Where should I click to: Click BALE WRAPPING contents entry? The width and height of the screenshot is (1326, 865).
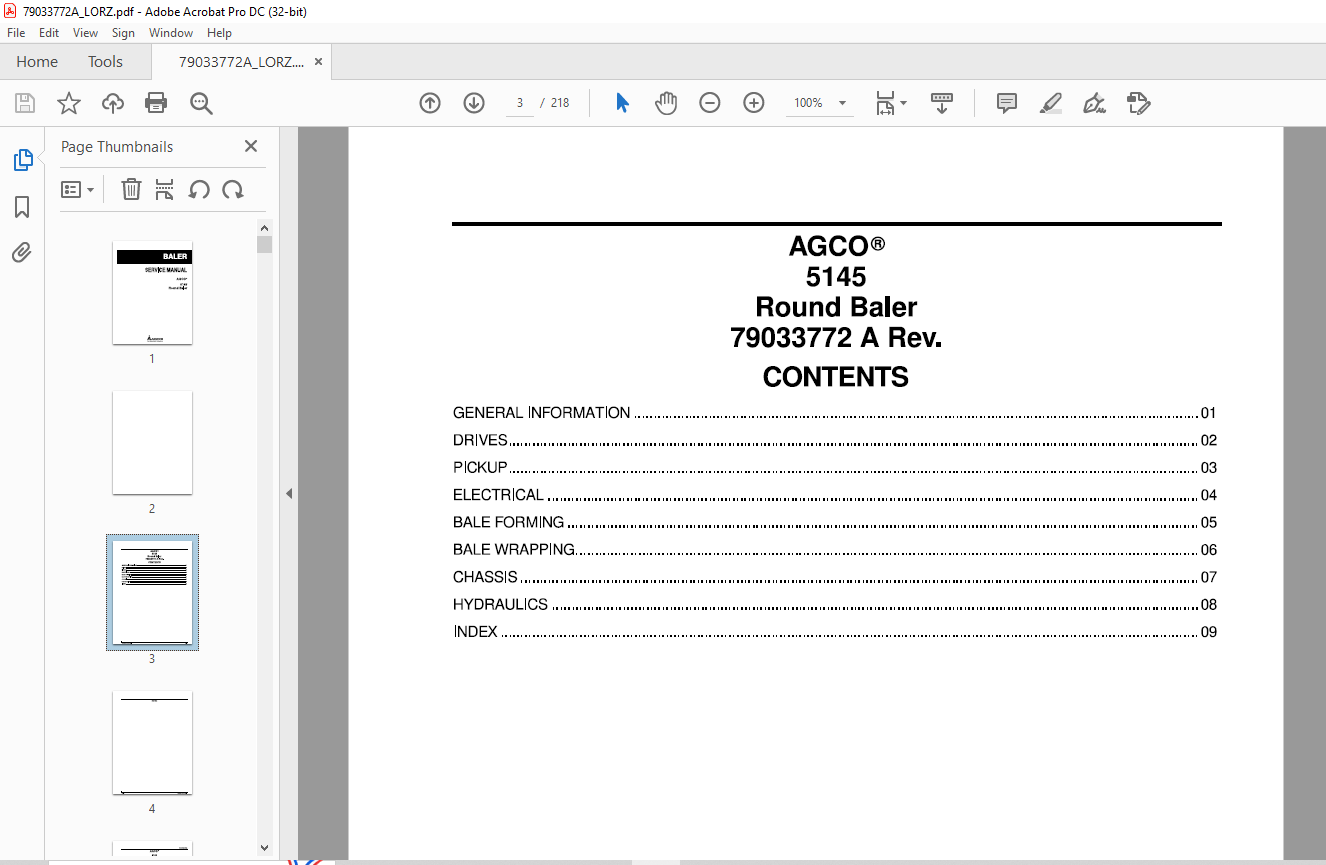(x=834, y=550)
